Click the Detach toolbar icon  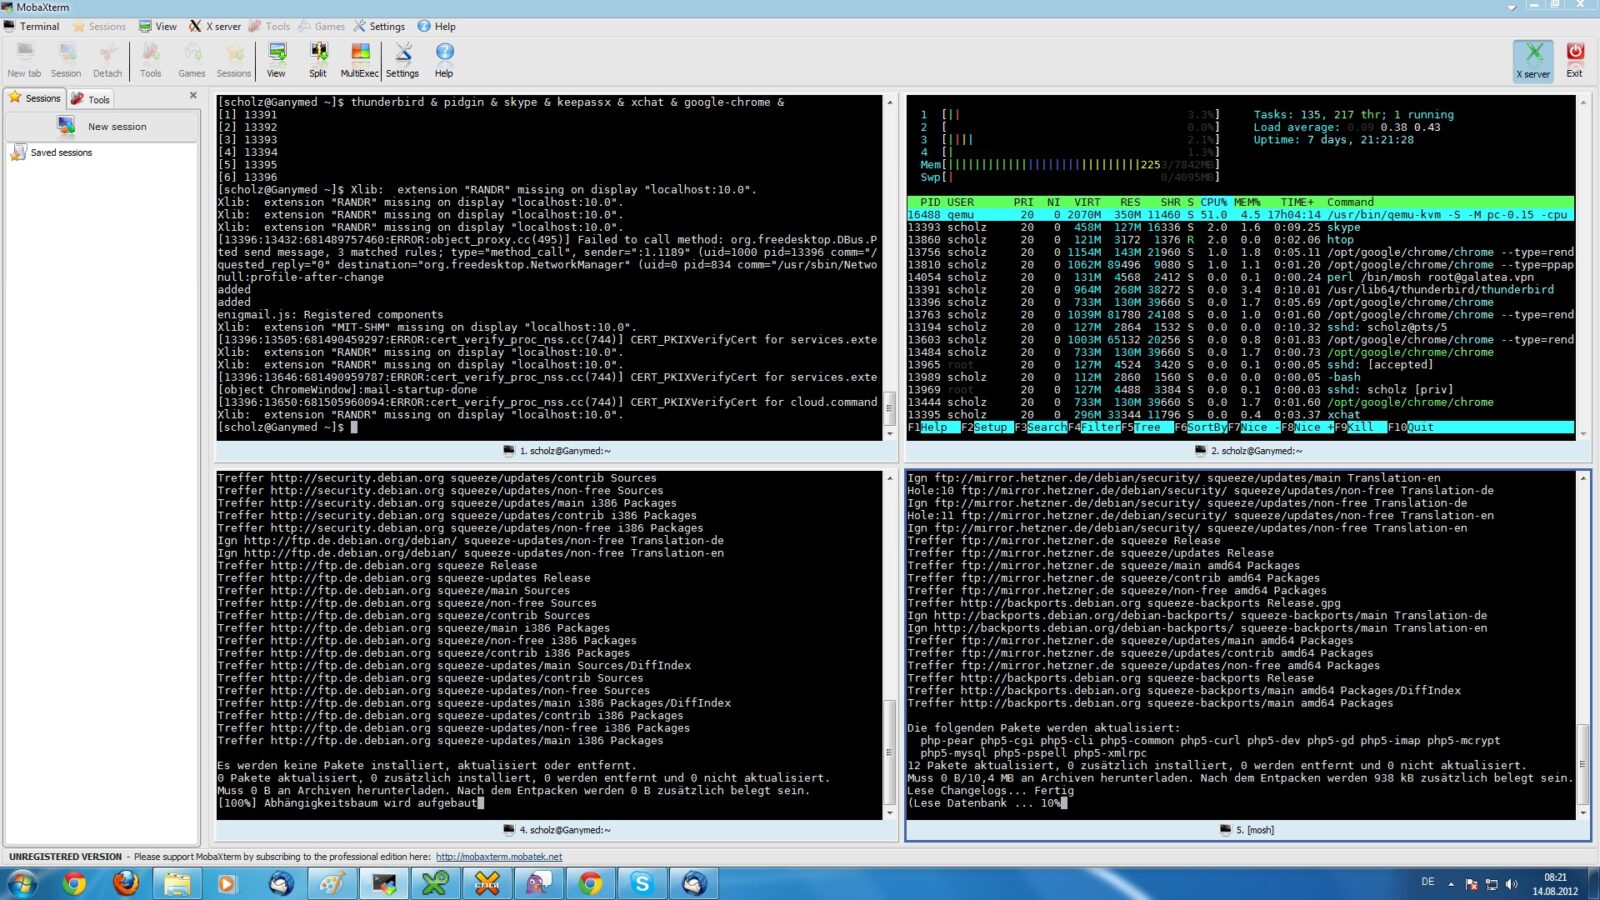(107, 60)
